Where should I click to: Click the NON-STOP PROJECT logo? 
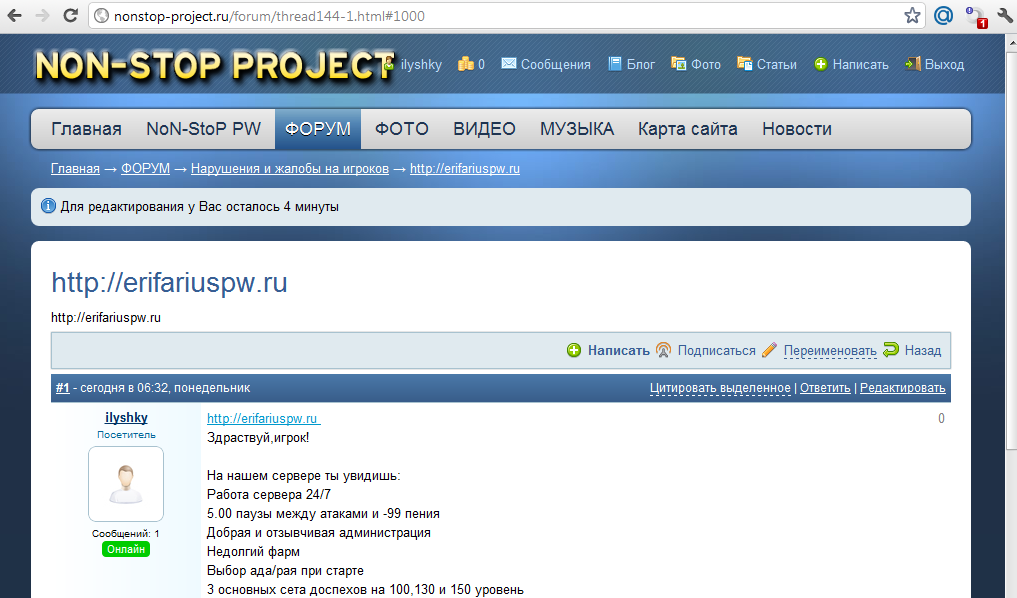pyautogui.click(x=215, y=65)
